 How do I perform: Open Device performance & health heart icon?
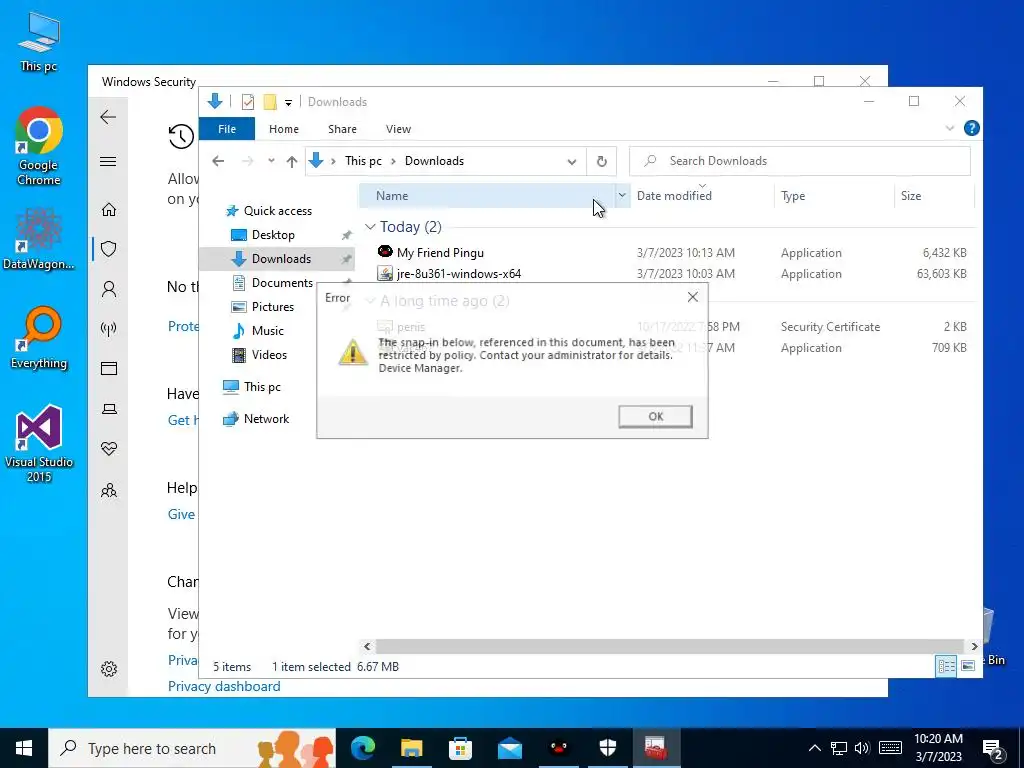click(x=109, y=449)
